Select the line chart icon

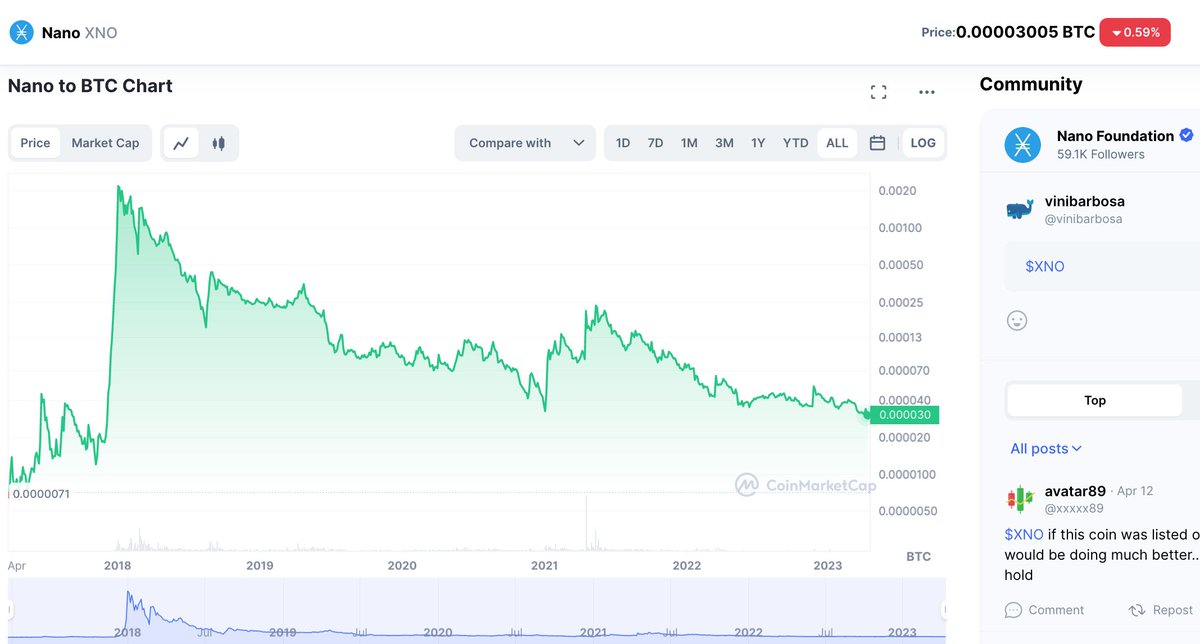click(x=181, y=143)
